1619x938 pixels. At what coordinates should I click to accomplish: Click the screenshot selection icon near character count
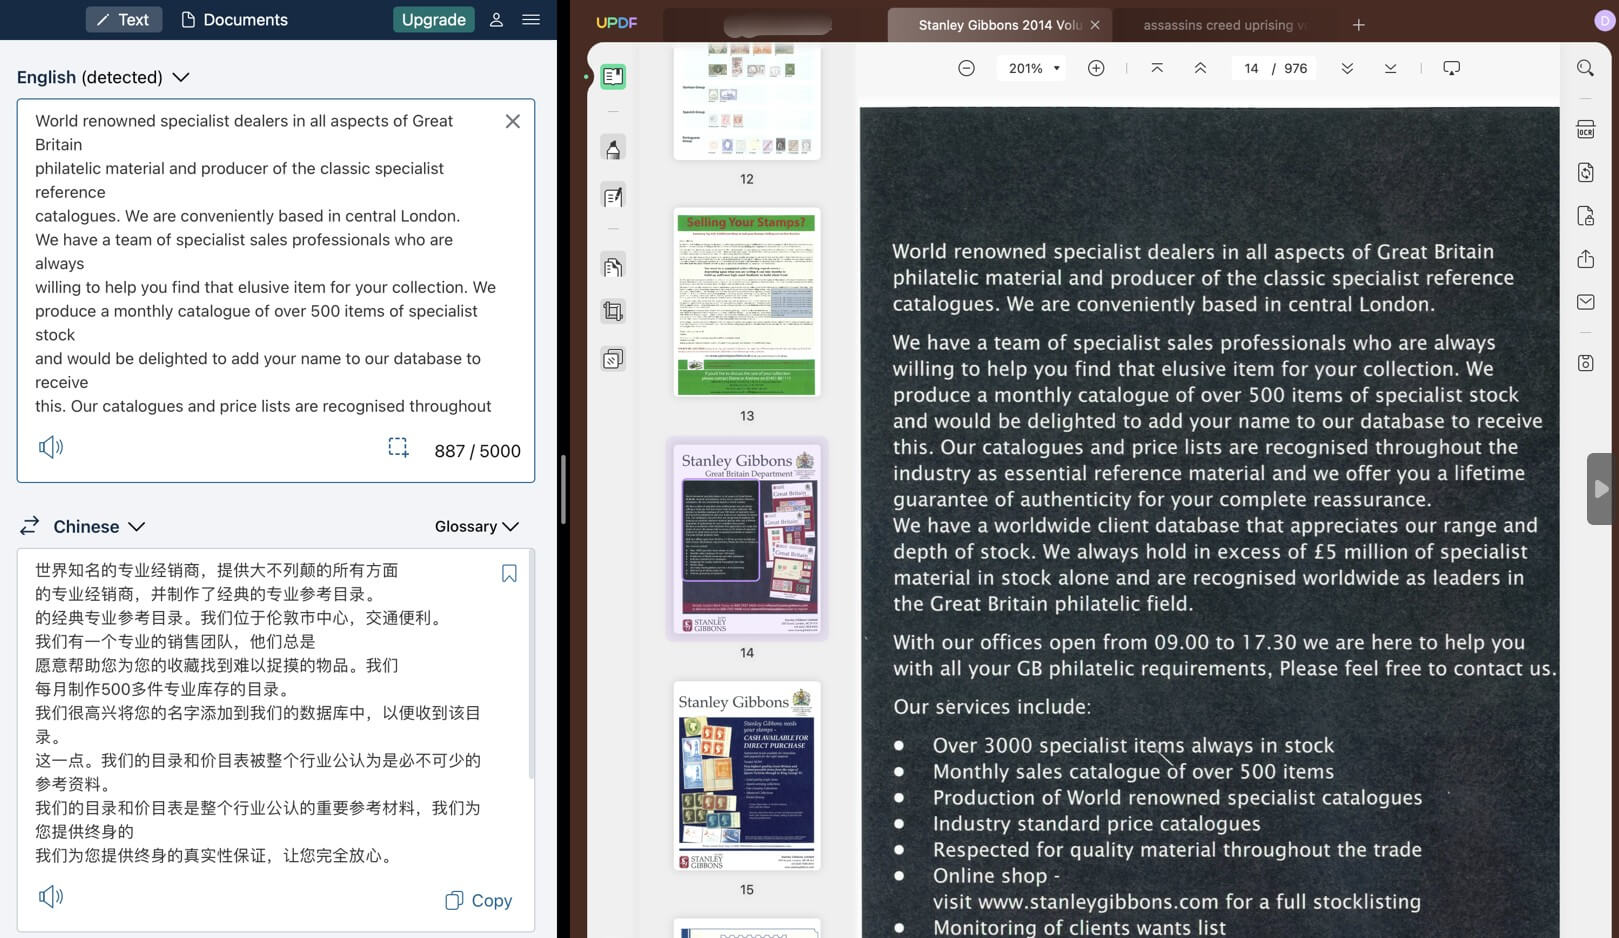click(x=398, y=447)
